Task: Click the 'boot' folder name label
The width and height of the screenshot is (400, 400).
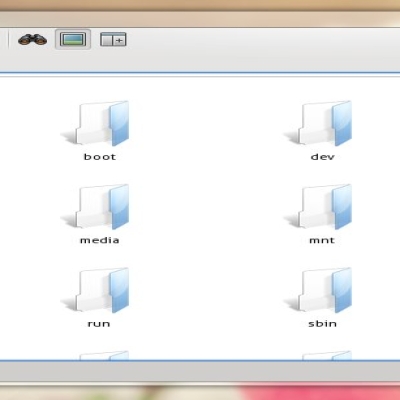Action: click(x=100, y=157)
